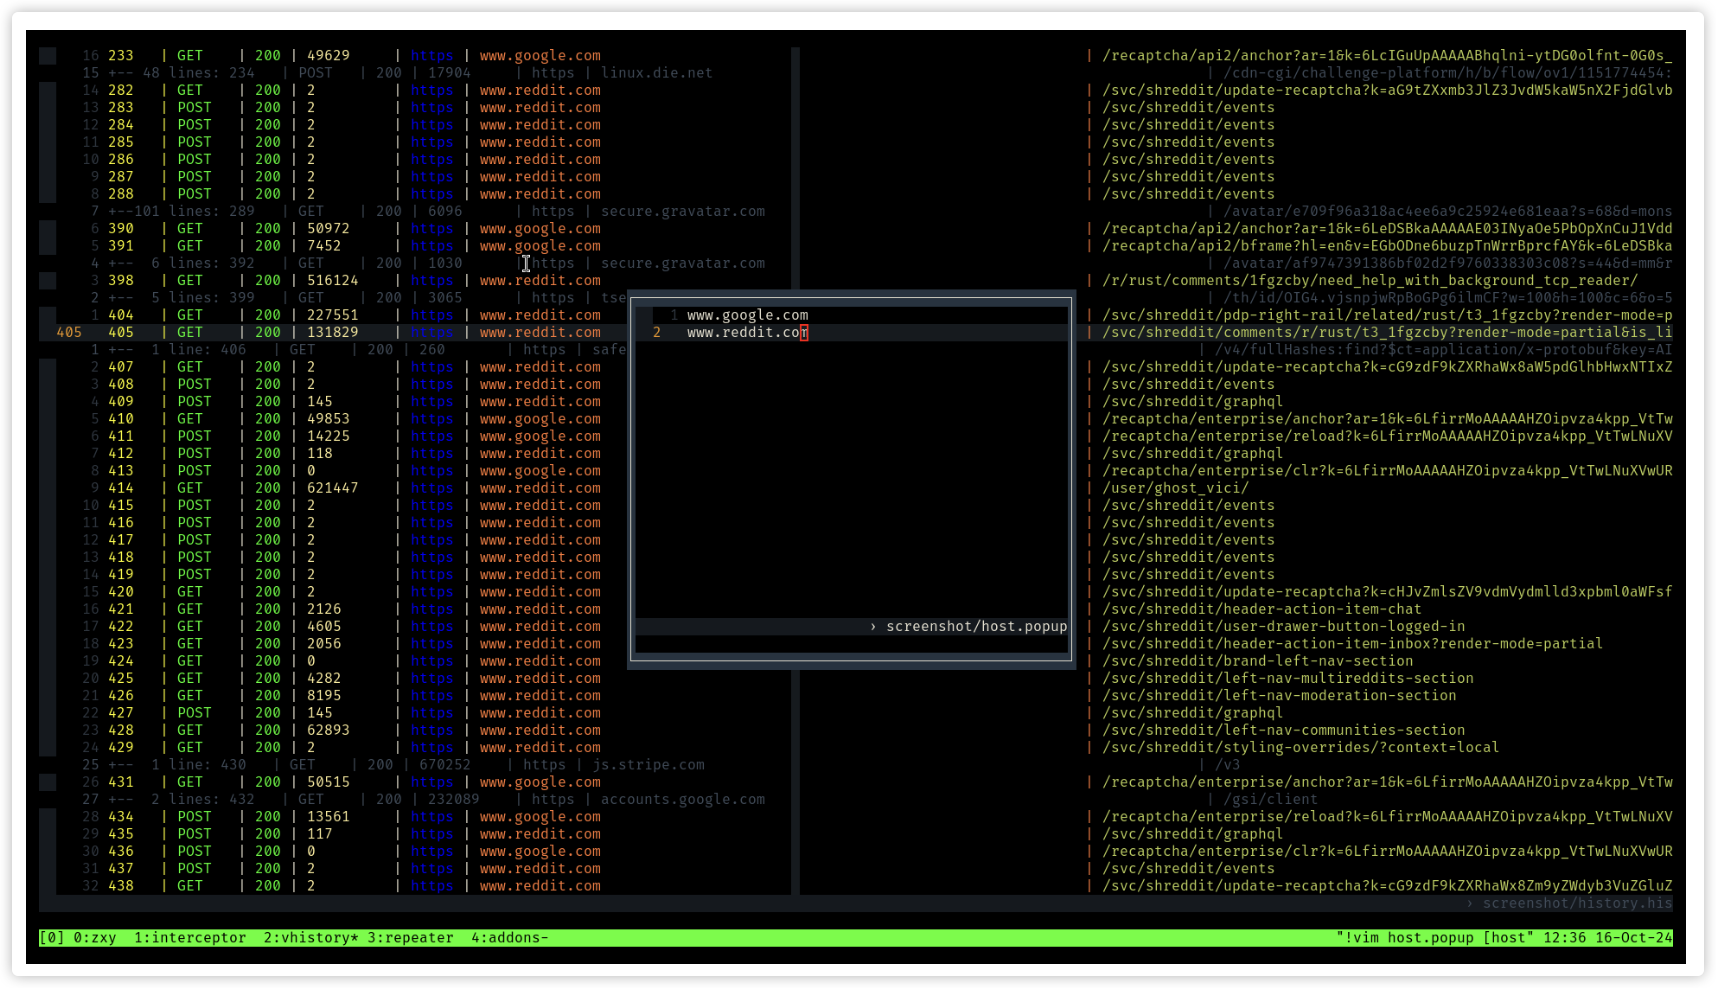1716x988 pixels.
Task: Click the size value 227551
Action: click(x=332, y=315)
